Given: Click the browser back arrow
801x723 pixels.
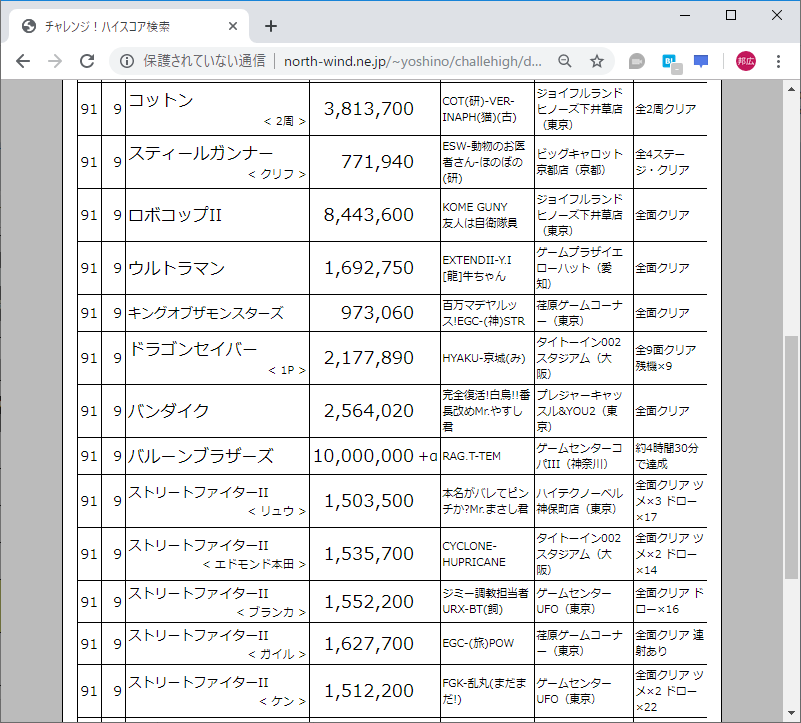Looking at the screenshot, I should tap(23, 61).
